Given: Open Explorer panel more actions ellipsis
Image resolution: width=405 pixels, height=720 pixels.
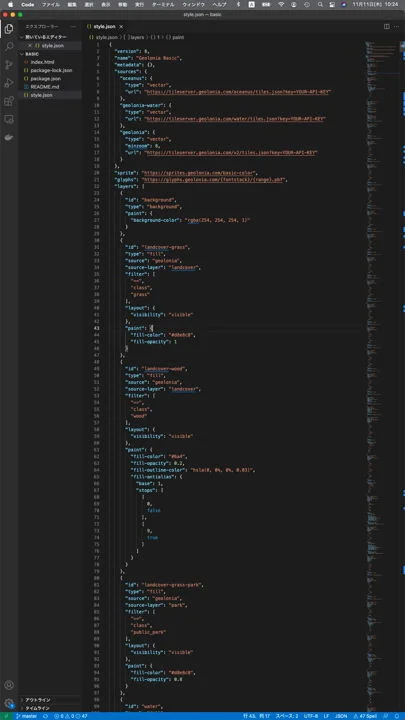Looking at the screenshot, I should point(73,27).
